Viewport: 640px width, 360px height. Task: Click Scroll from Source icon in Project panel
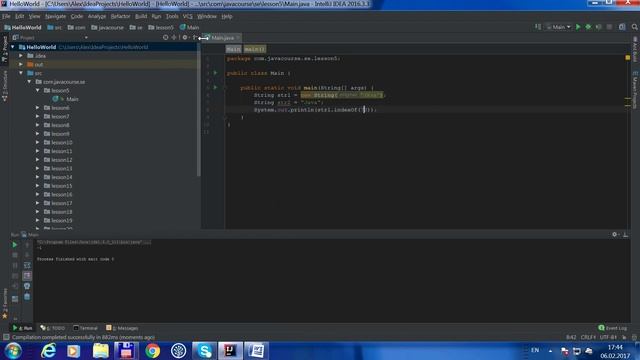165,38
